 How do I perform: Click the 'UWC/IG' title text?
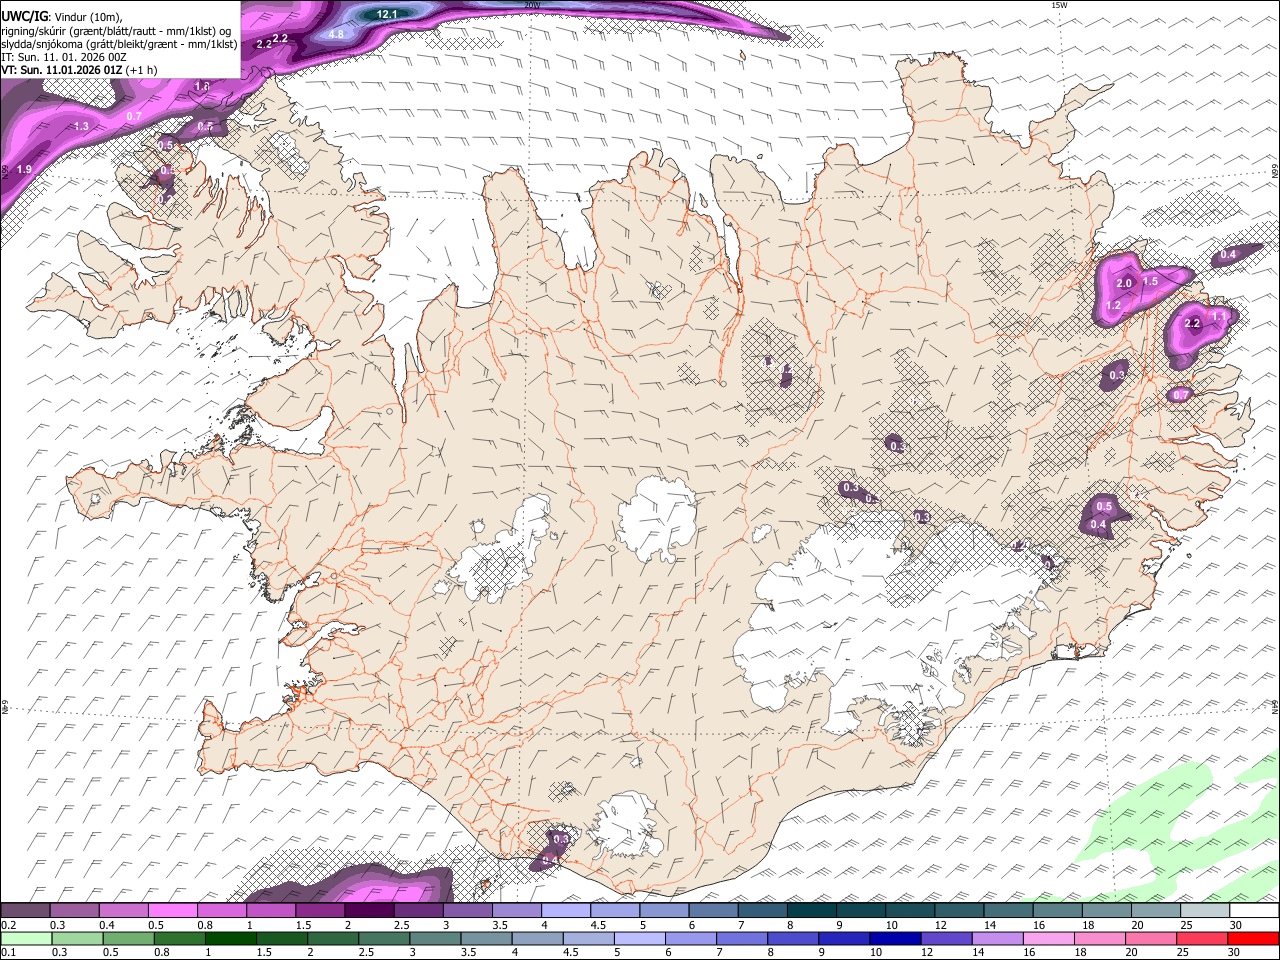[x=24, y=16]
